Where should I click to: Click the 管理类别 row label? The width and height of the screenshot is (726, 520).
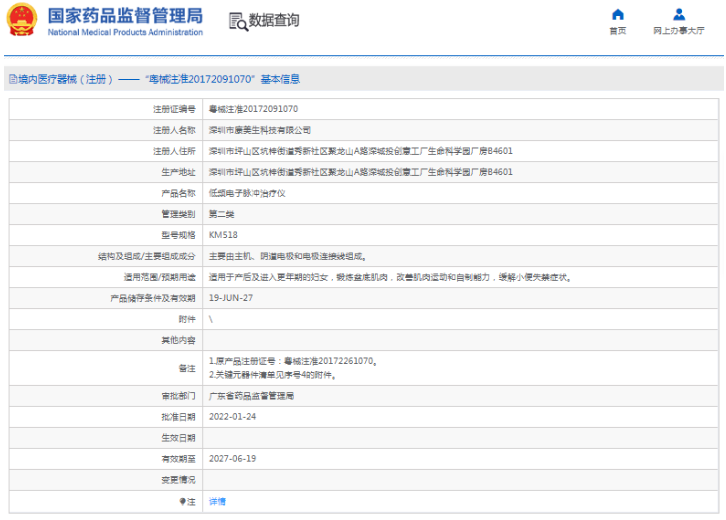tap(179, 214)
